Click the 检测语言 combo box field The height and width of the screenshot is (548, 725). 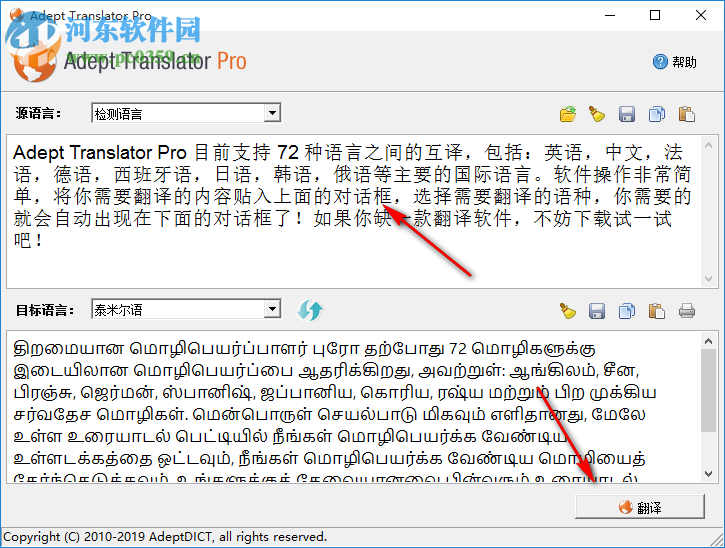pos(186,113)
